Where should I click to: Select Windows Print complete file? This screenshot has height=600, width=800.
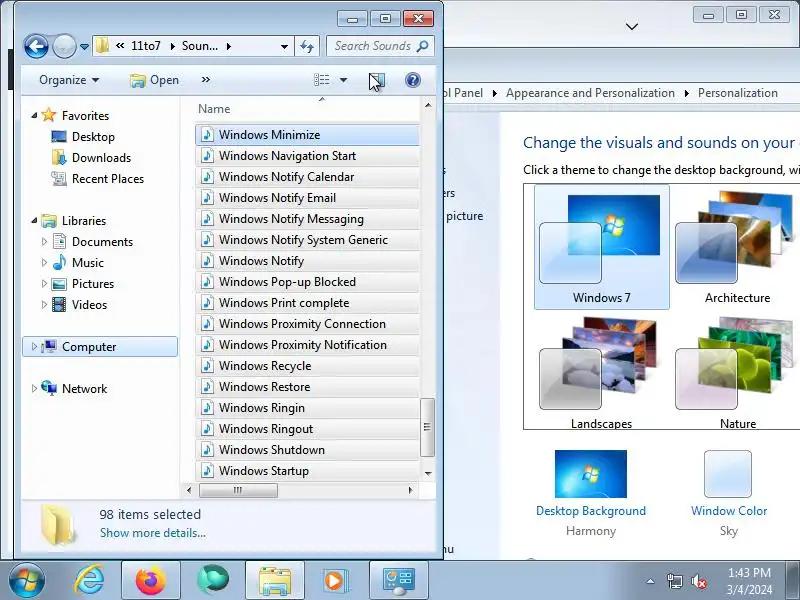click(x=307, y=303)
